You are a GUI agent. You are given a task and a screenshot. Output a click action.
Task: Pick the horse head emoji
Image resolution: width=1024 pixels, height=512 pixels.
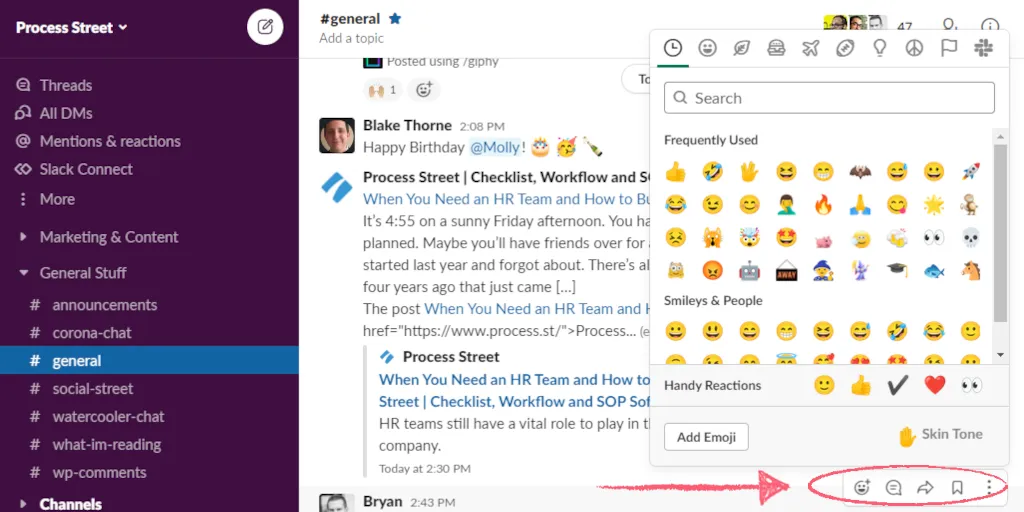click(971, 270)
